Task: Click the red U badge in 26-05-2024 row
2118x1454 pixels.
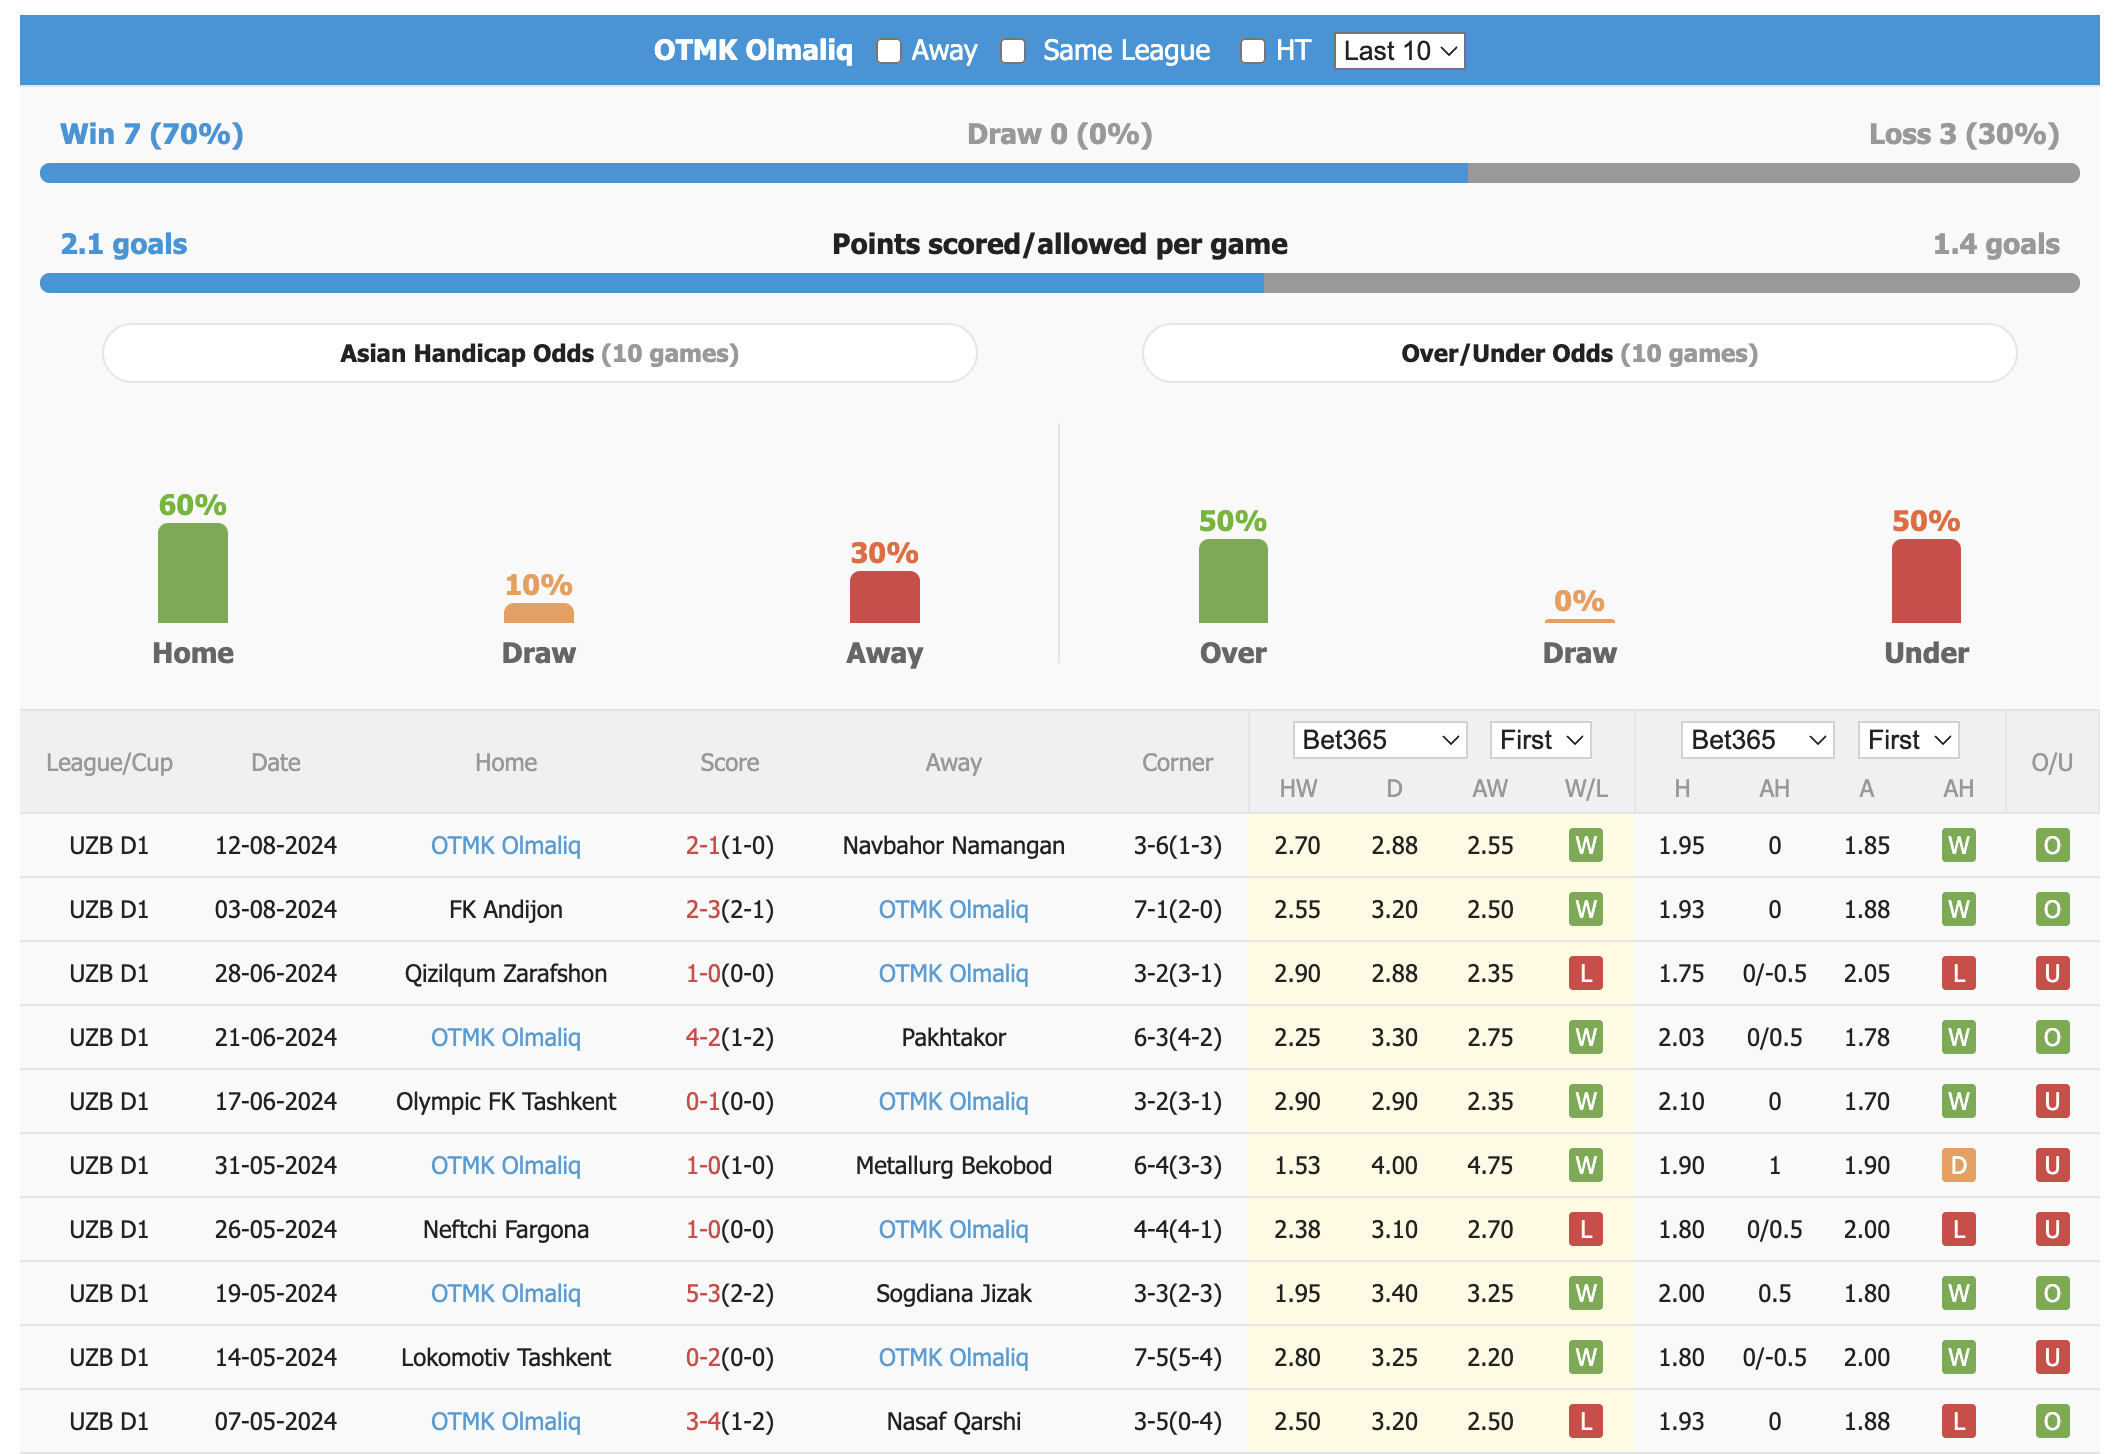Action: 2052,1229
